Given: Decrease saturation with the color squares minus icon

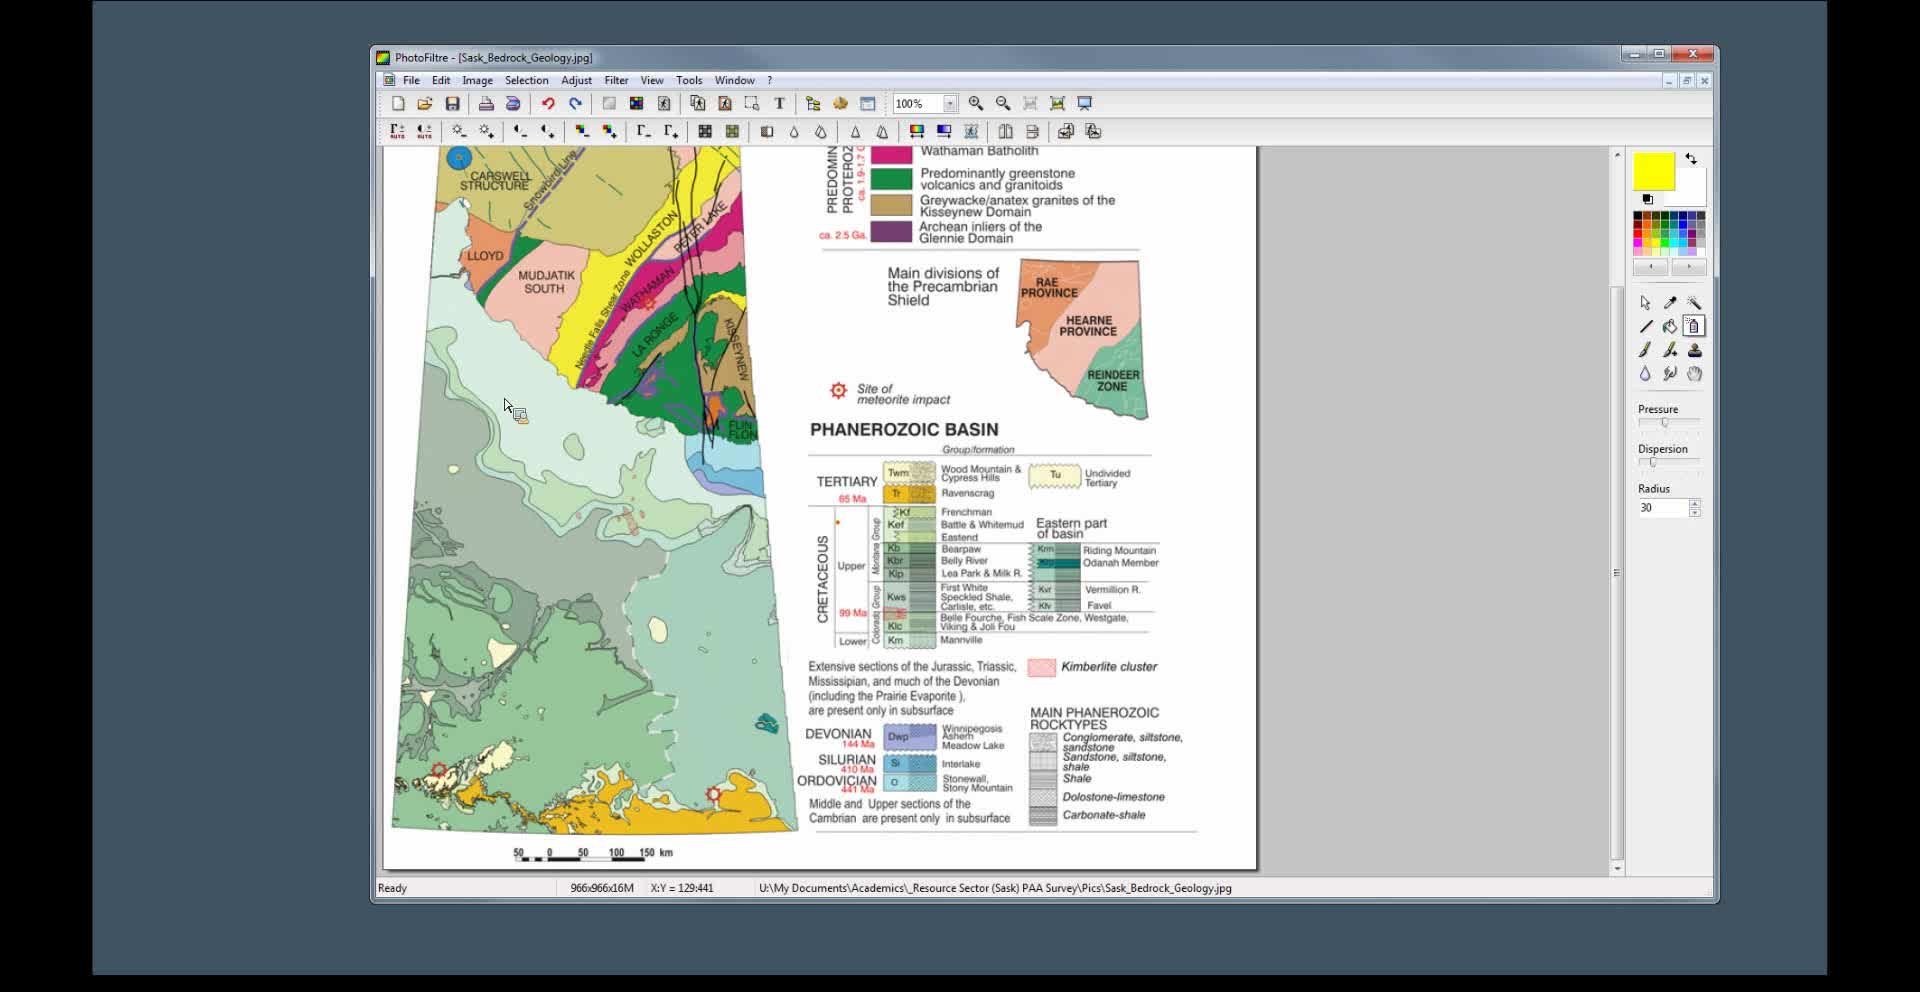Looking at the screenshot, I should tap(582, 132).
